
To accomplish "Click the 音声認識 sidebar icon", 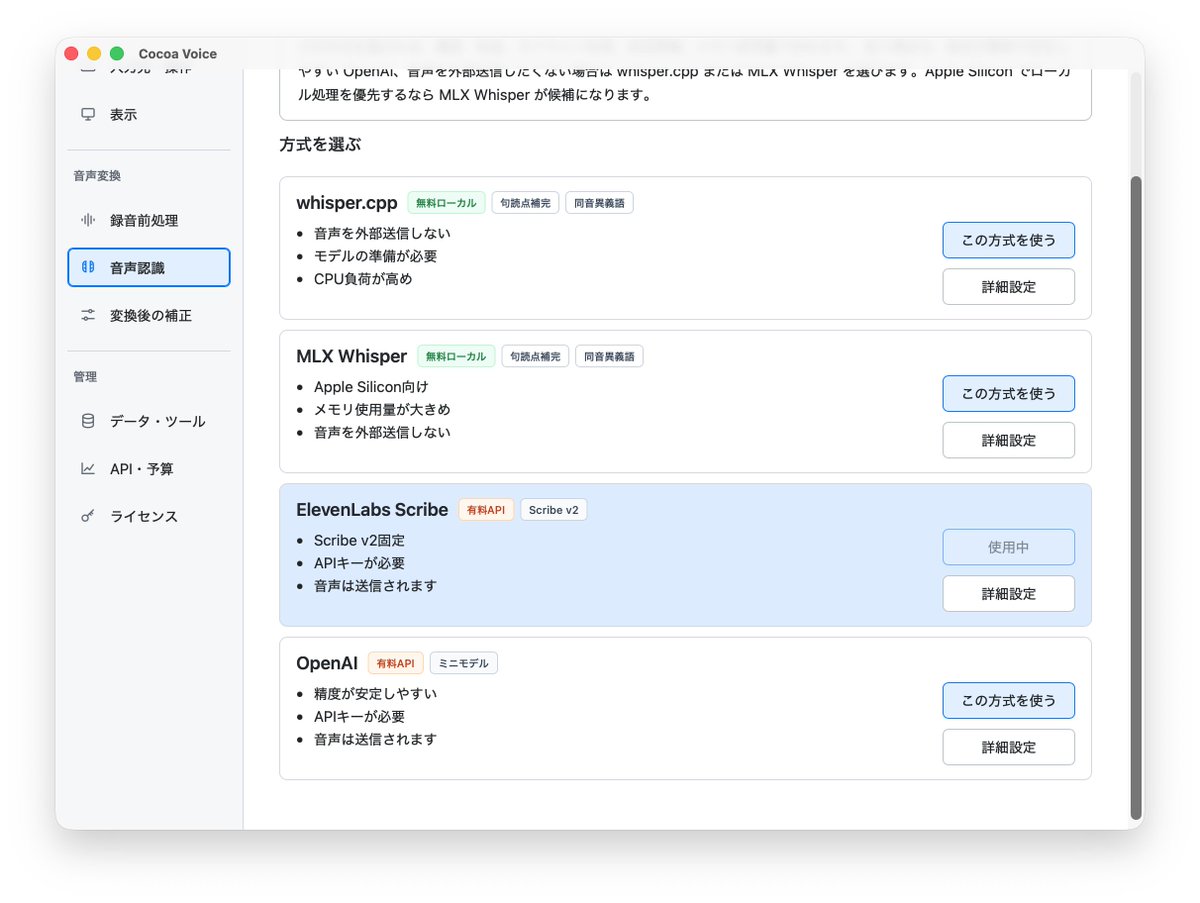I will [x=88, y=267].
